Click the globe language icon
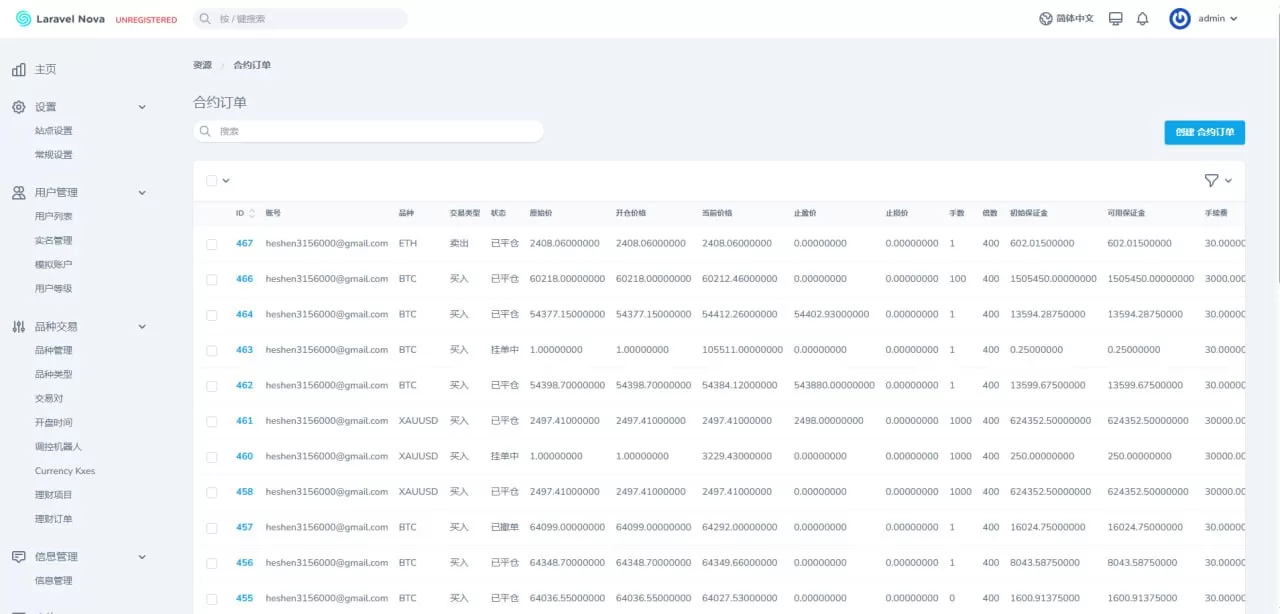Image resolution: width=1280 pixels, height=614 pixels. [x=1046, y=19]
